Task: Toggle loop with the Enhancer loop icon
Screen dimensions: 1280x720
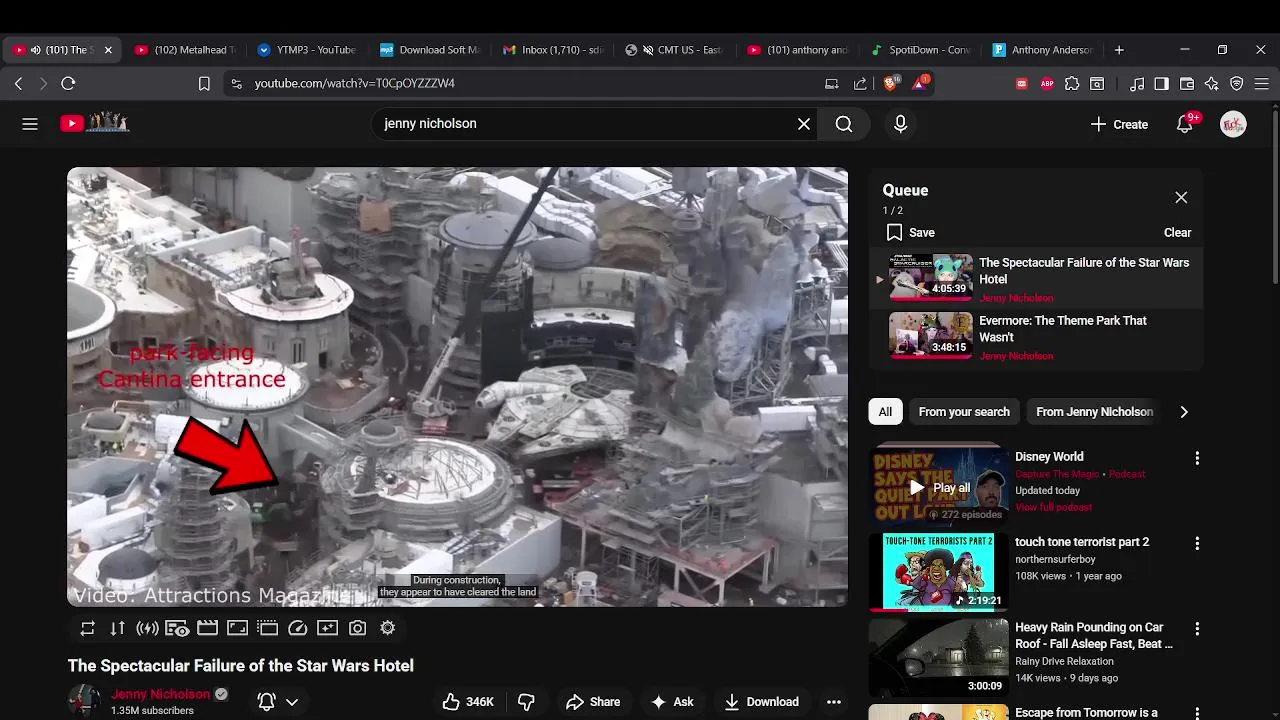Action: [88, 628]
